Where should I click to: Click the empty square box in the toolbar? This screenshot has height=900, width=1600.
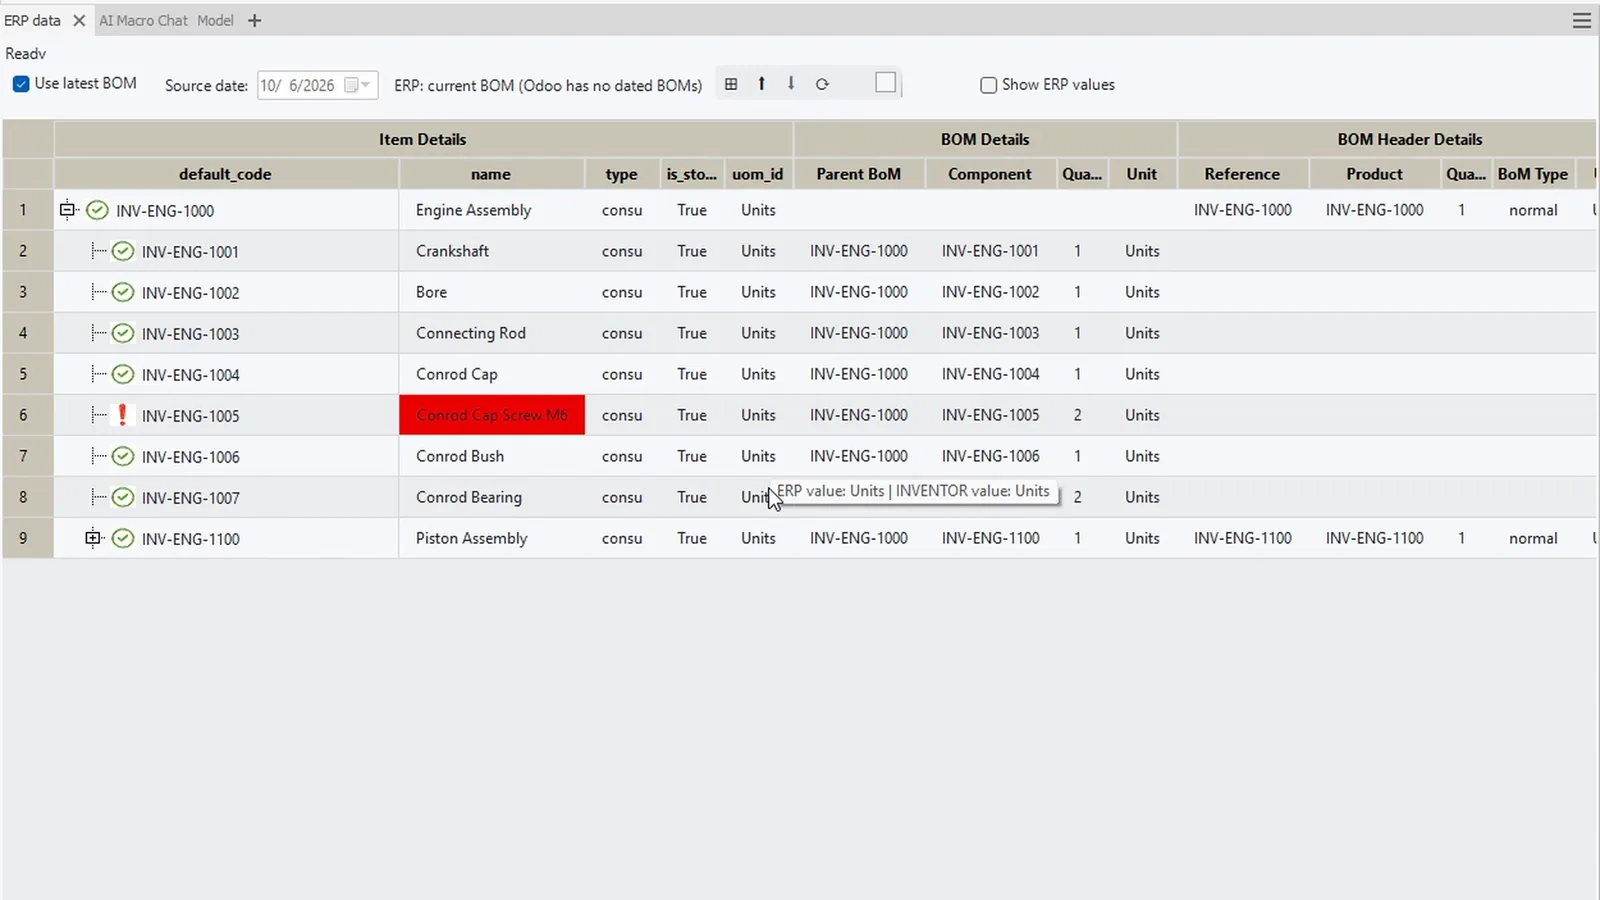coord(885,83)
